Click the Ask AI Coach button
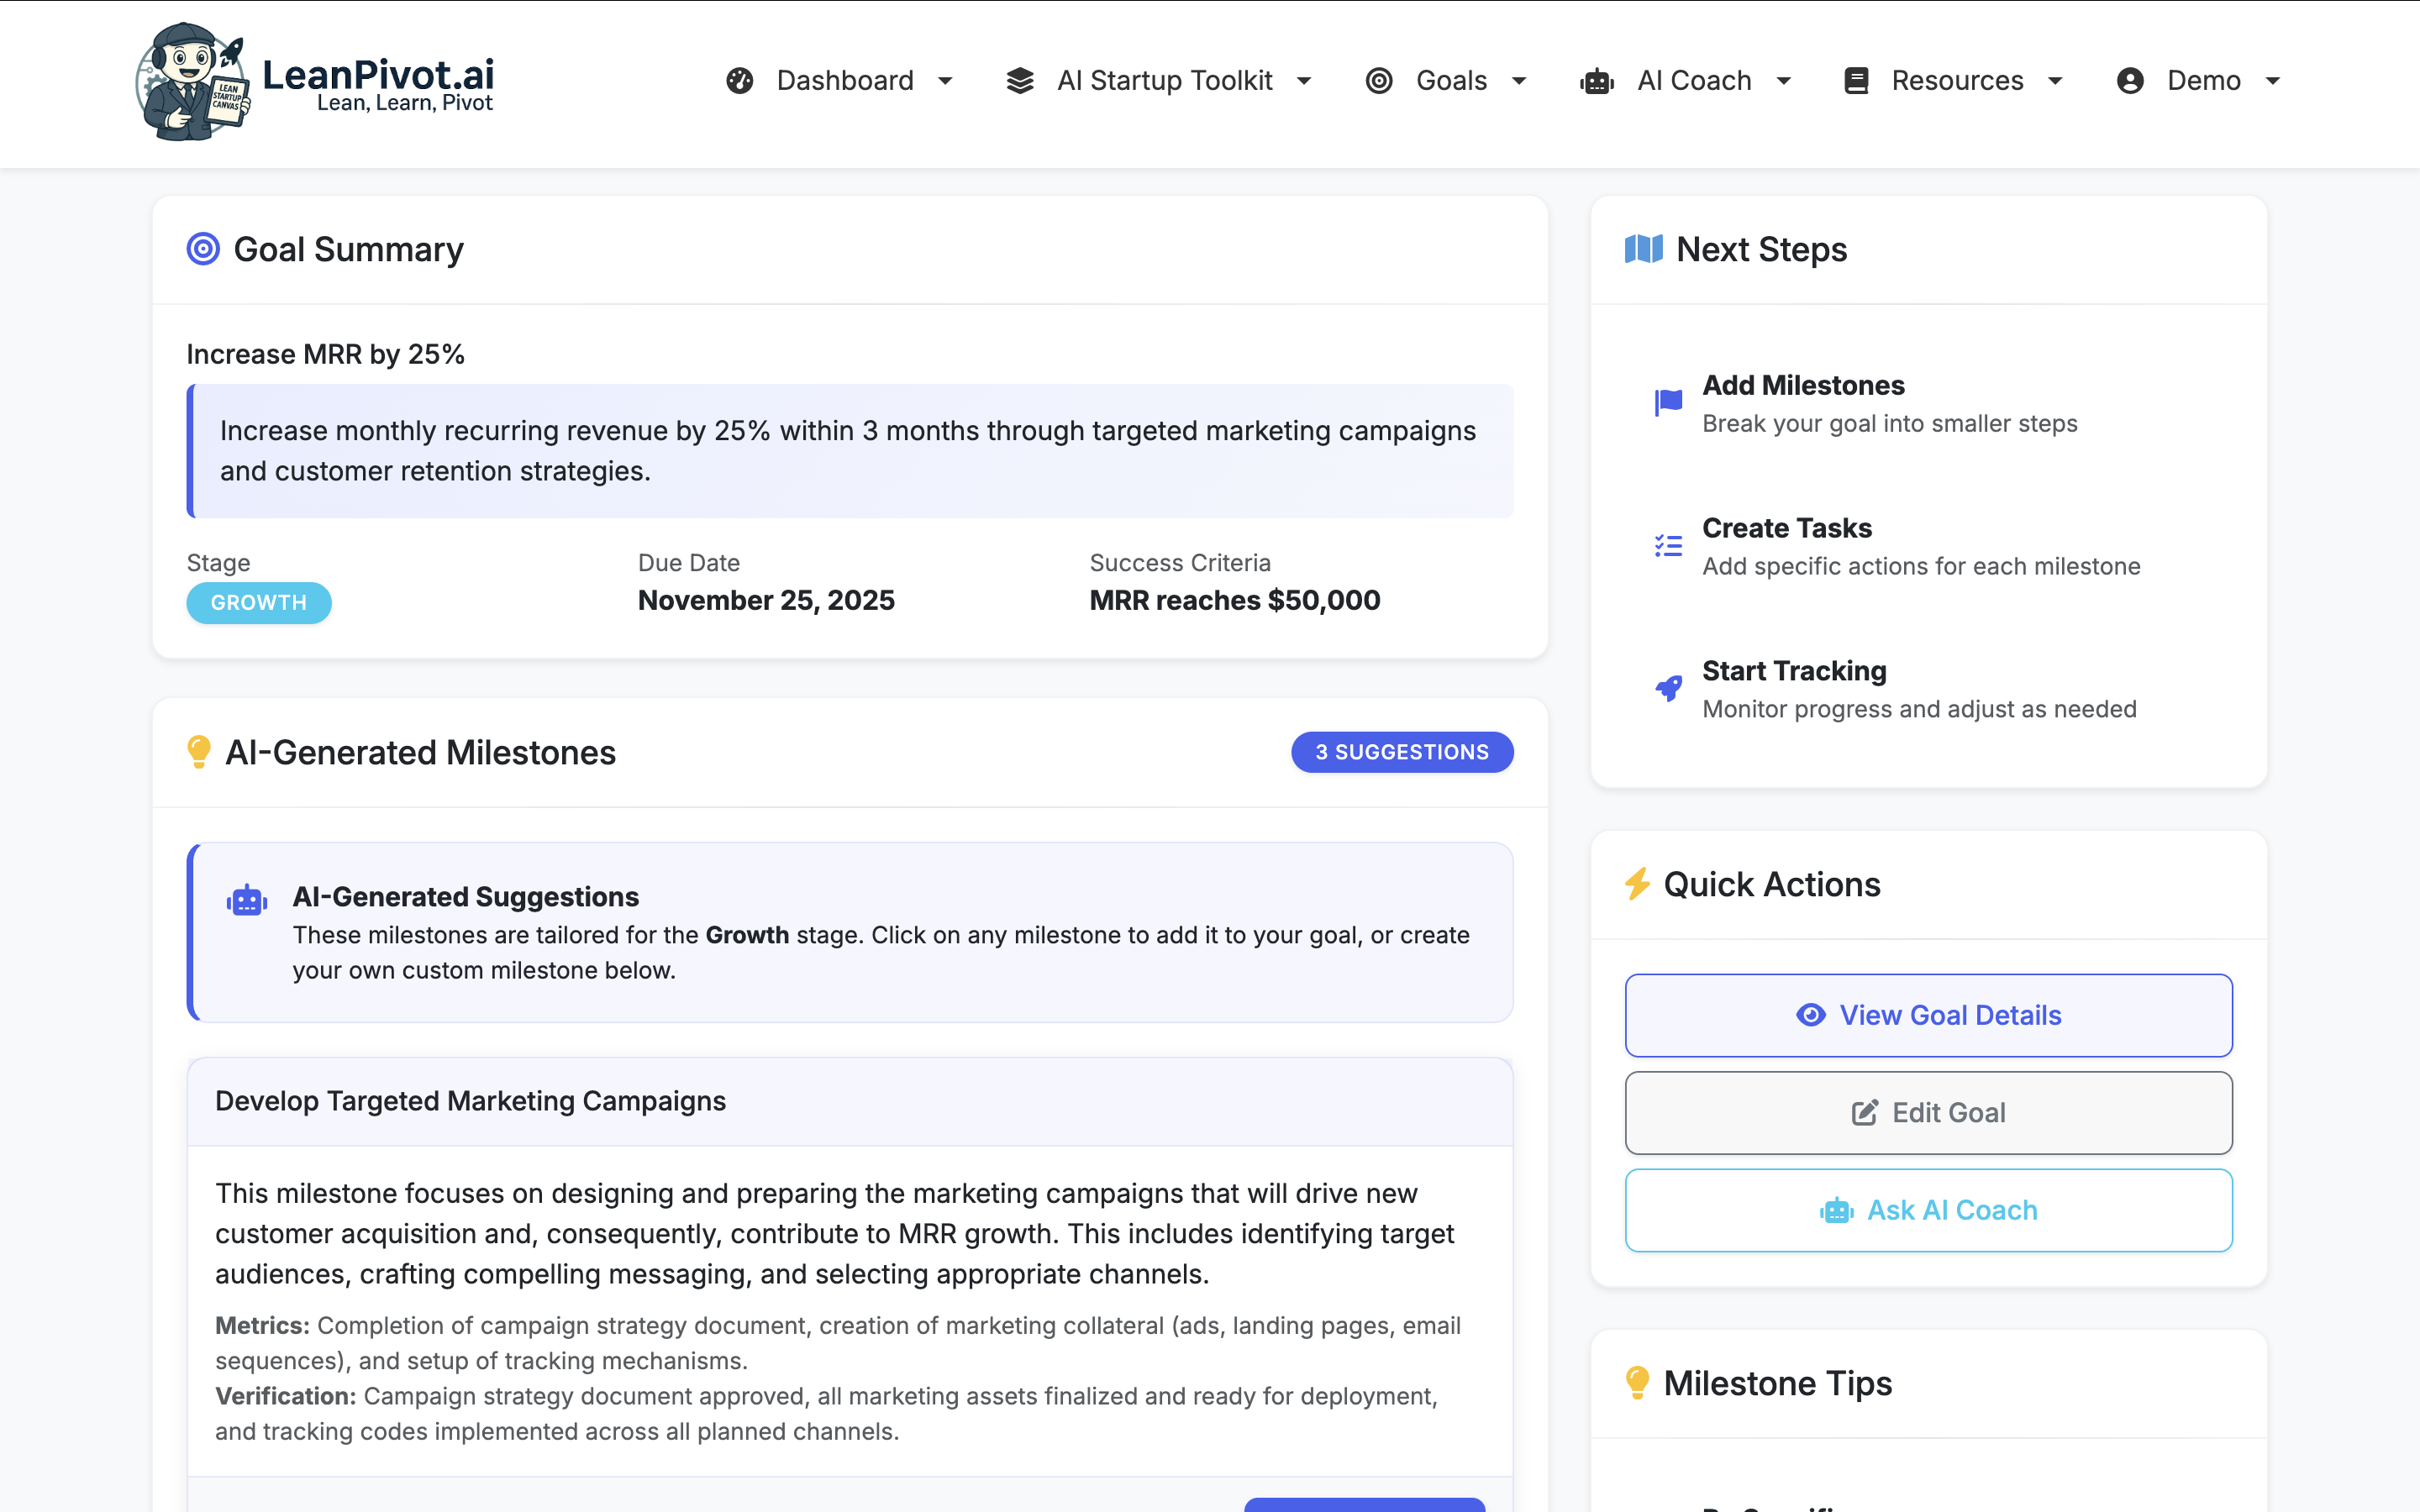The height and width of the screenshot is (1512, 2420). [x=1928, y=1210]
